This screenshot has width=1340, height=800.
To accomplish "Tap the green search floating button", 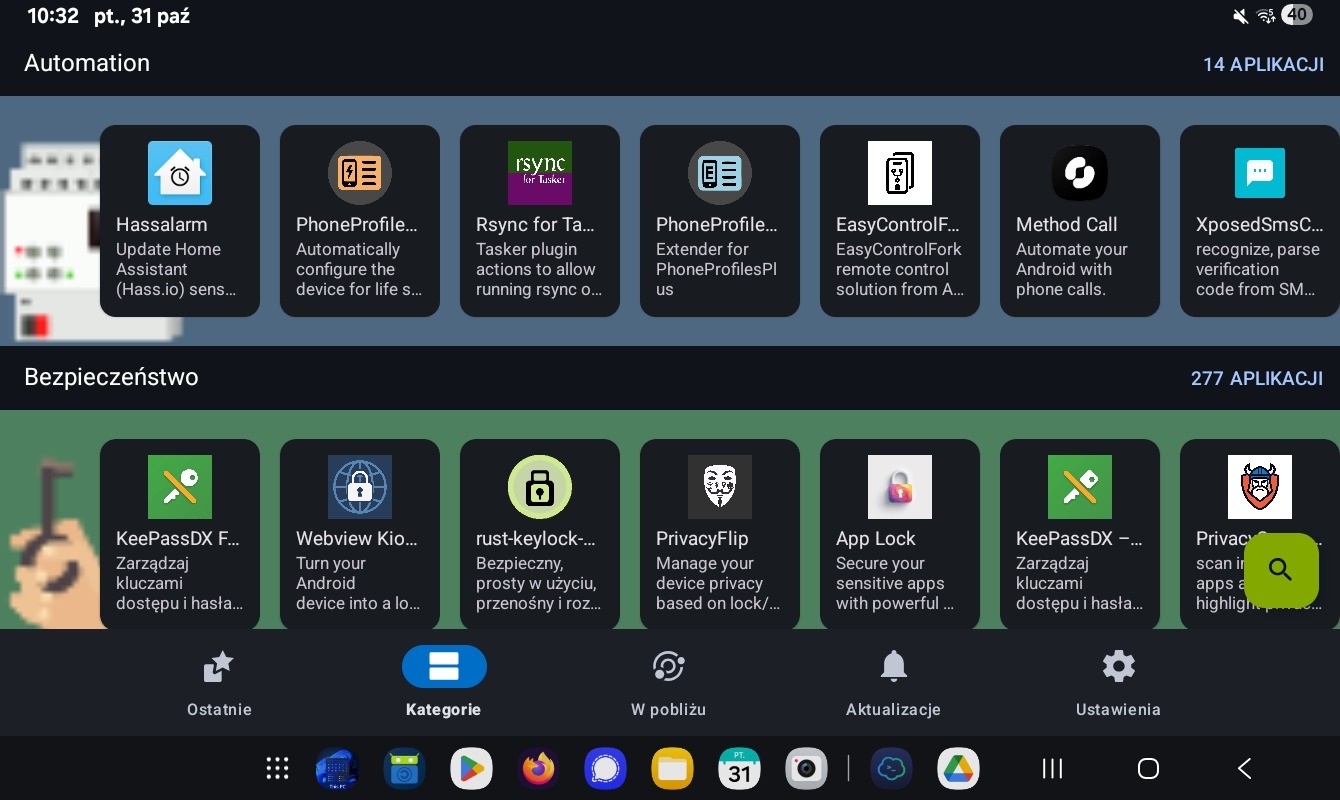I will (x=1281, y=570).
